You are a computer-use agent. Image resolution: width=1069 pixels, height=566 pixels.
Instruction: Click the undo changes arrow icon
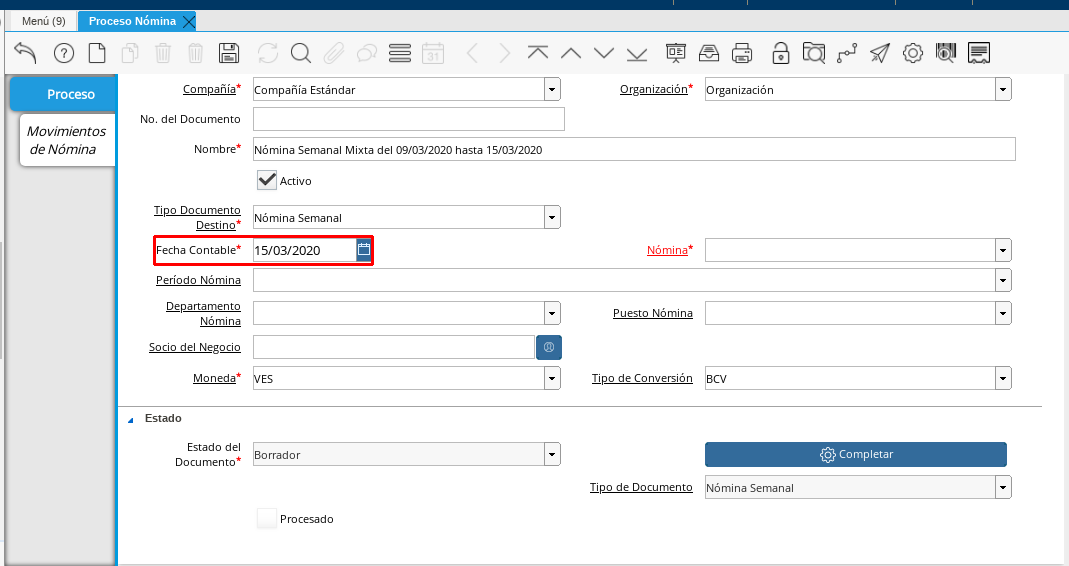point(25,53)
